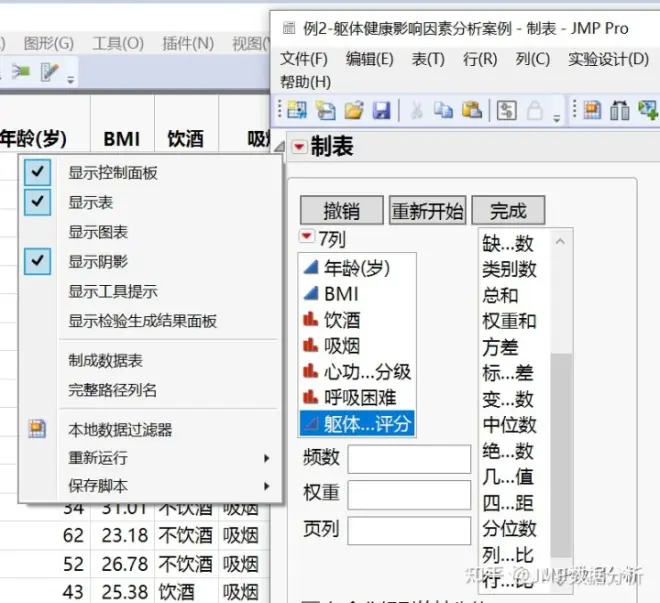Image resolution: width=660 pixels, height=603 pixels.
Task: Click the cut scissors icon
Action: 416,110
